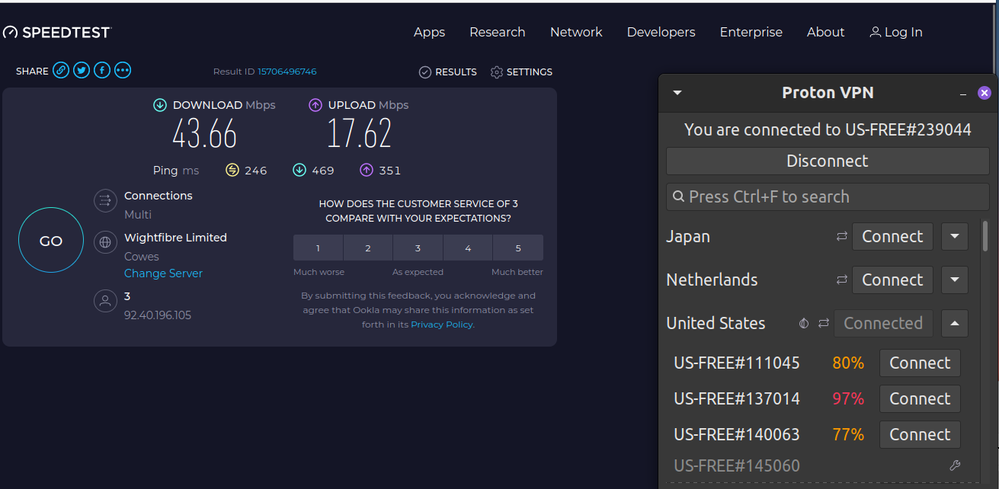Click the user ISP icon

point(105,301)
